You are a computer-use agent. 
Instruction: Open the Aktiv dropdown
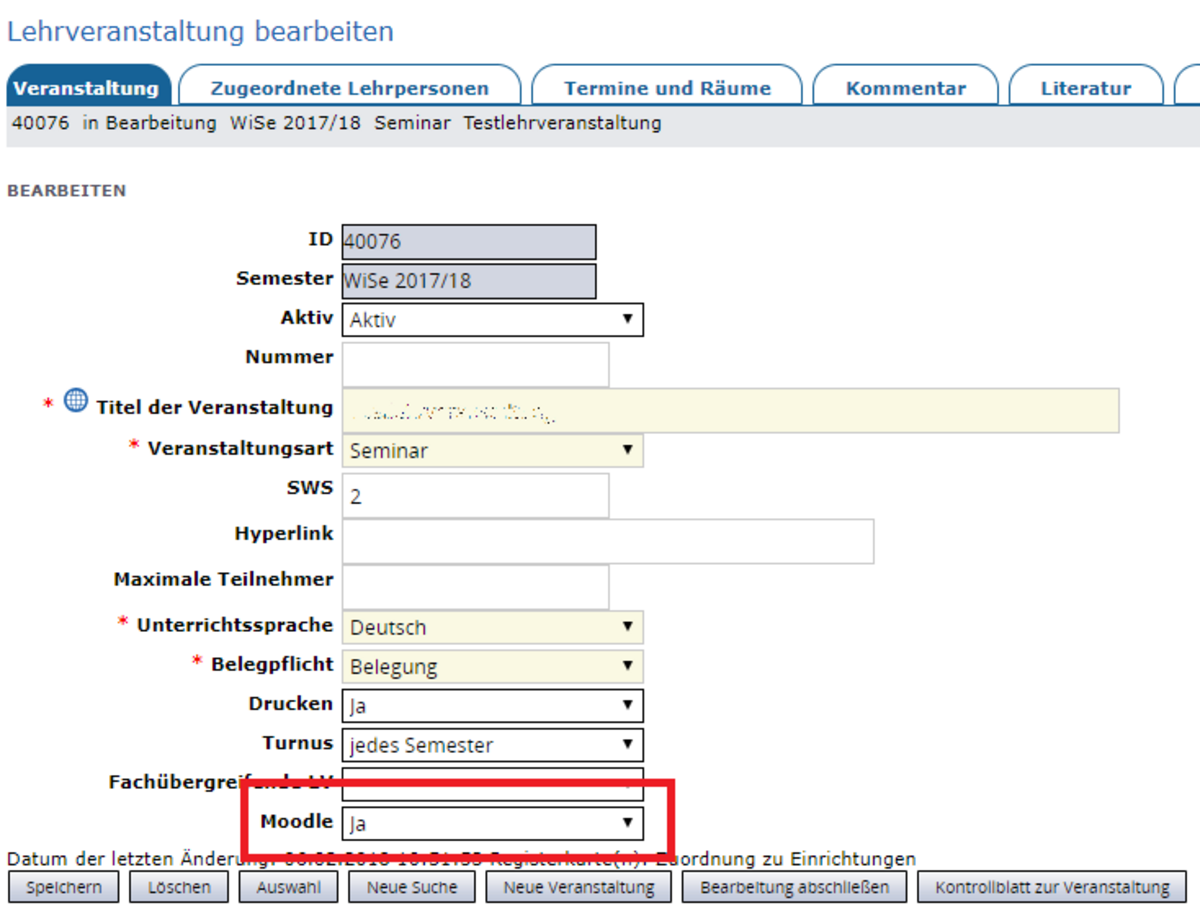492,320
